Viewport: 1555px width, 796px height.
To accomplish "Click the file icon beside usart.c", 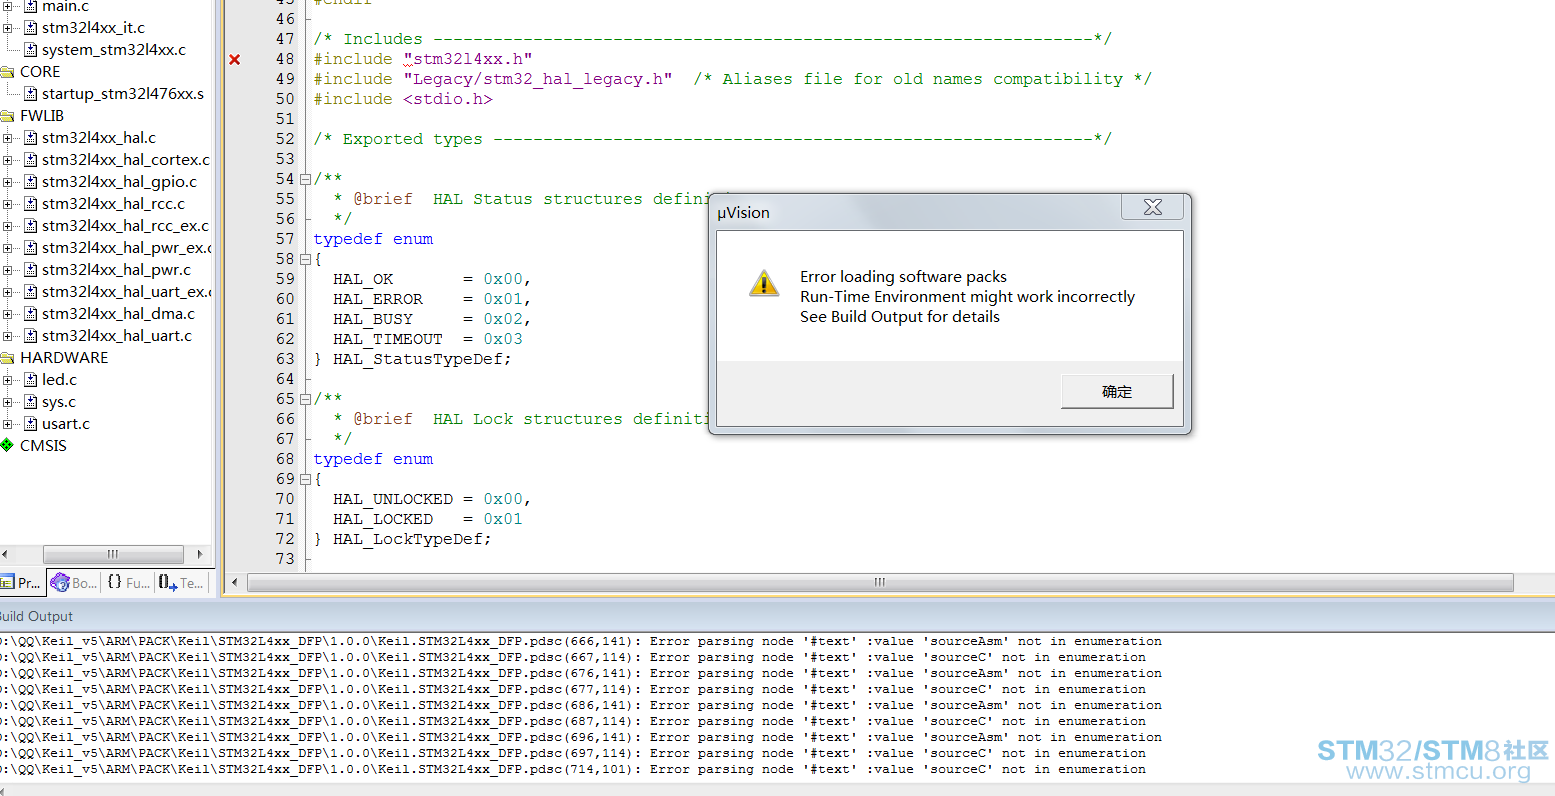I will [x=31, y=424].
